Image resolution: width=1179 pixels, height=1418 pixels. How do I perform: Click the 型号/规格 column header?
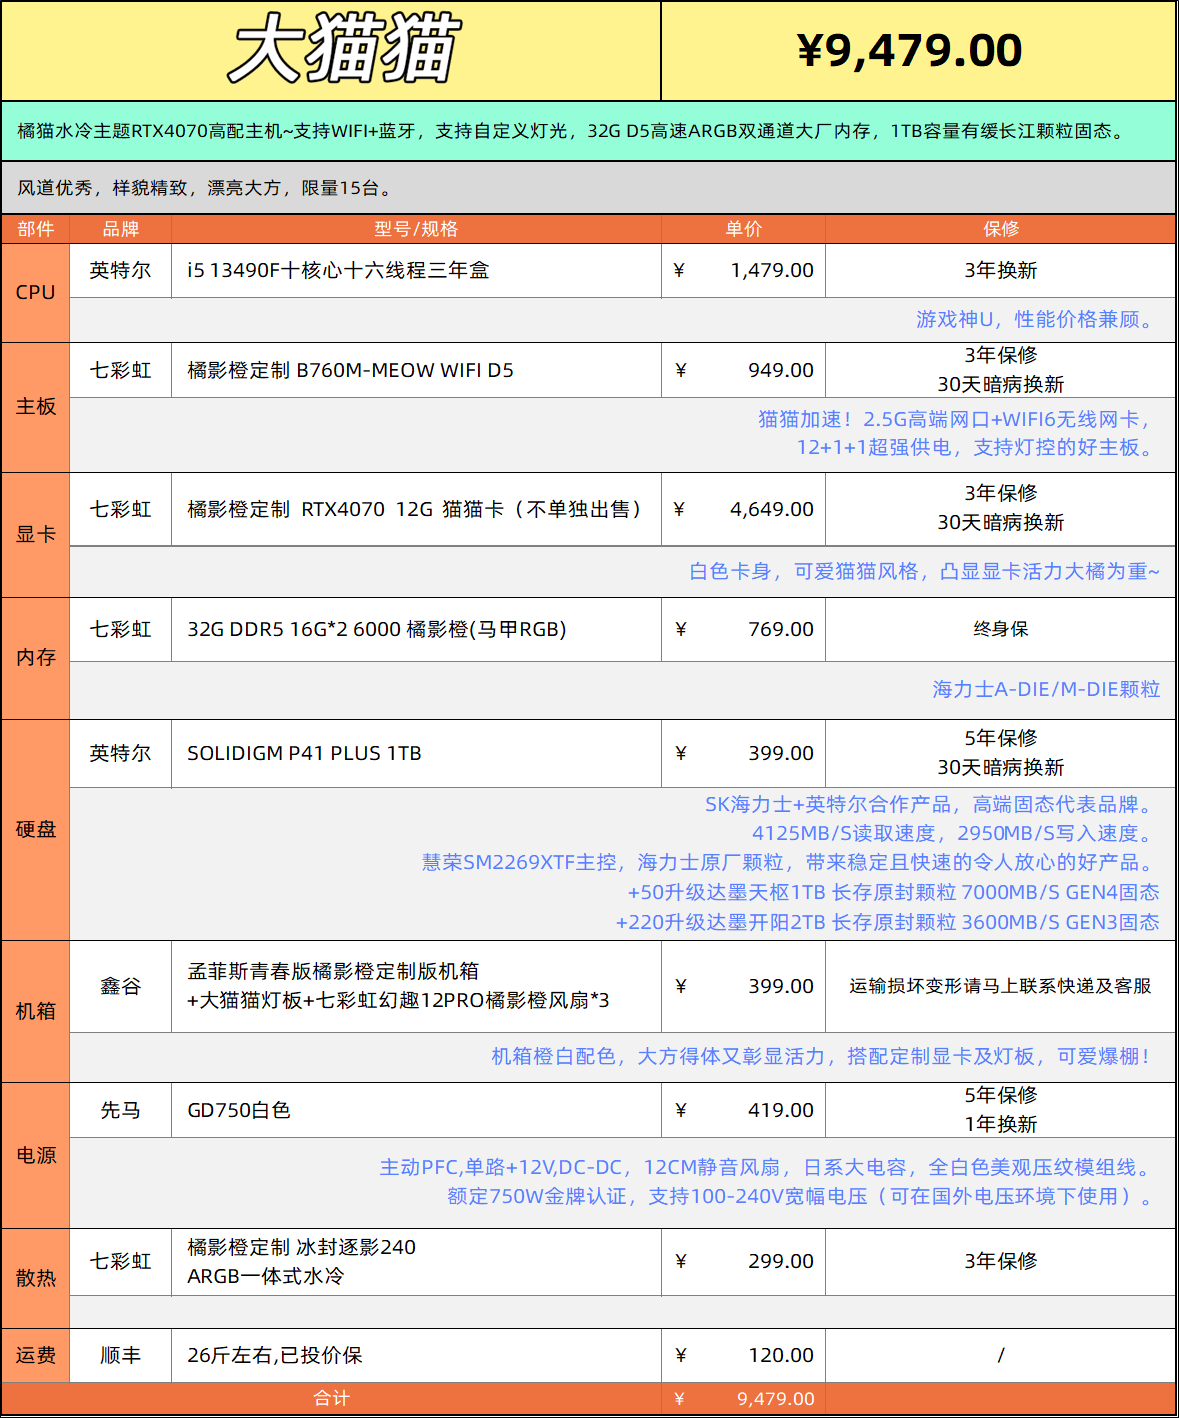coord(416,229)
